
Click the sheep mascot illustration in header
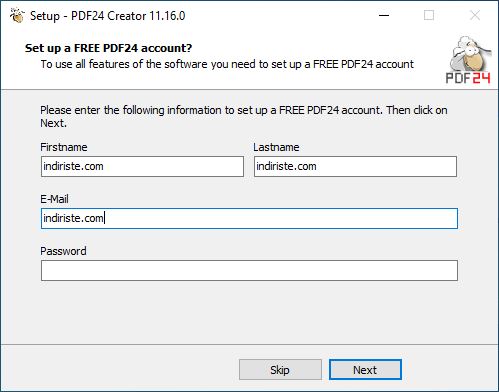click(471, 53)
